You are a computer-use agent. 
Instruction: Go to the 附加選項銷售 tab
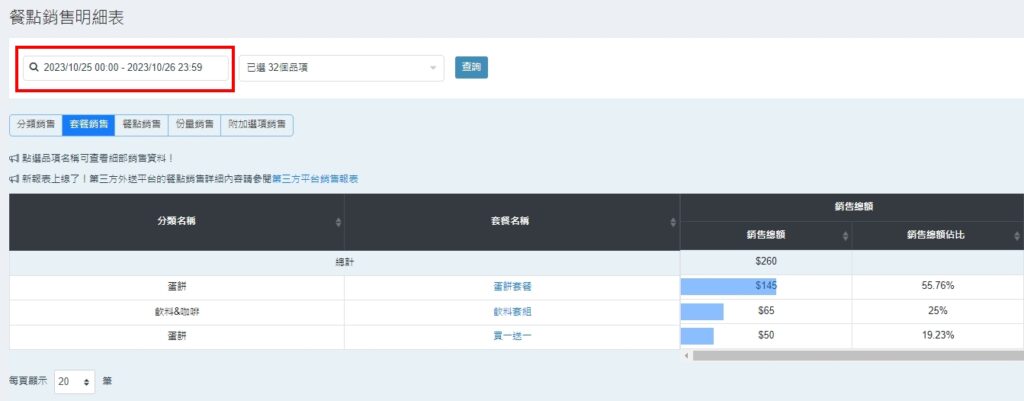256,125
